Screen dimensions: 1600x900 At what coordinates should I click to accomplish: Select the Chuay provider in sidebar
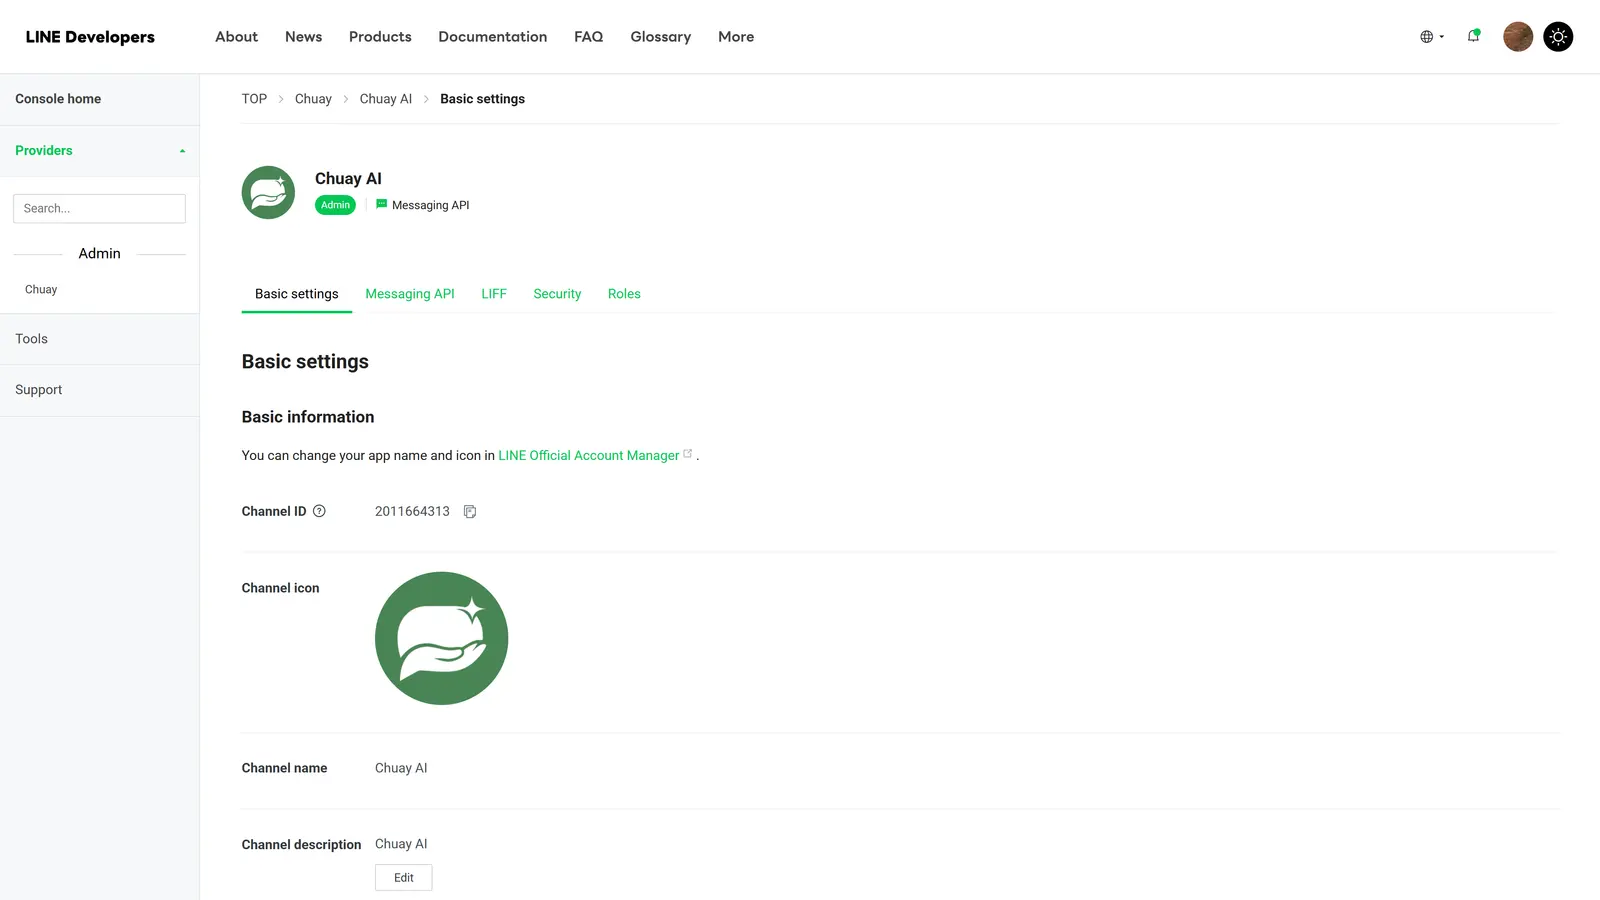tap(41, 289)
